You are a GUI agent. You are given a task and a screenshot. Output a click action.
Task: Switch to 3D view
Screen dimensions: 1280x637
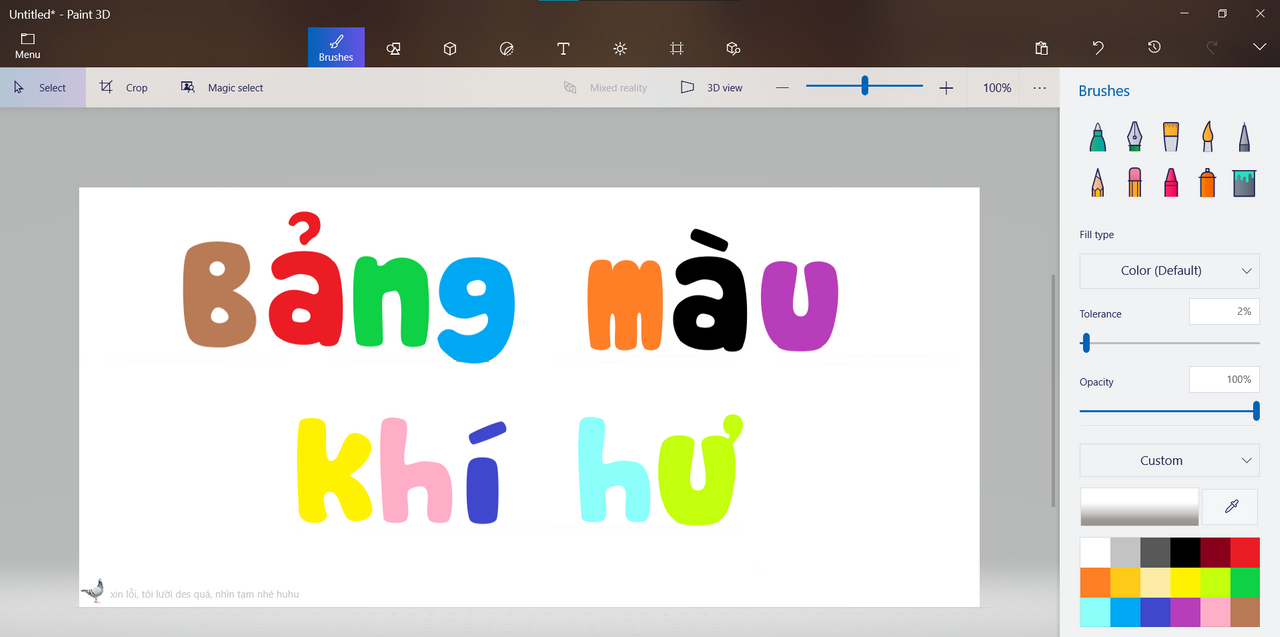(x=712, y=88)
